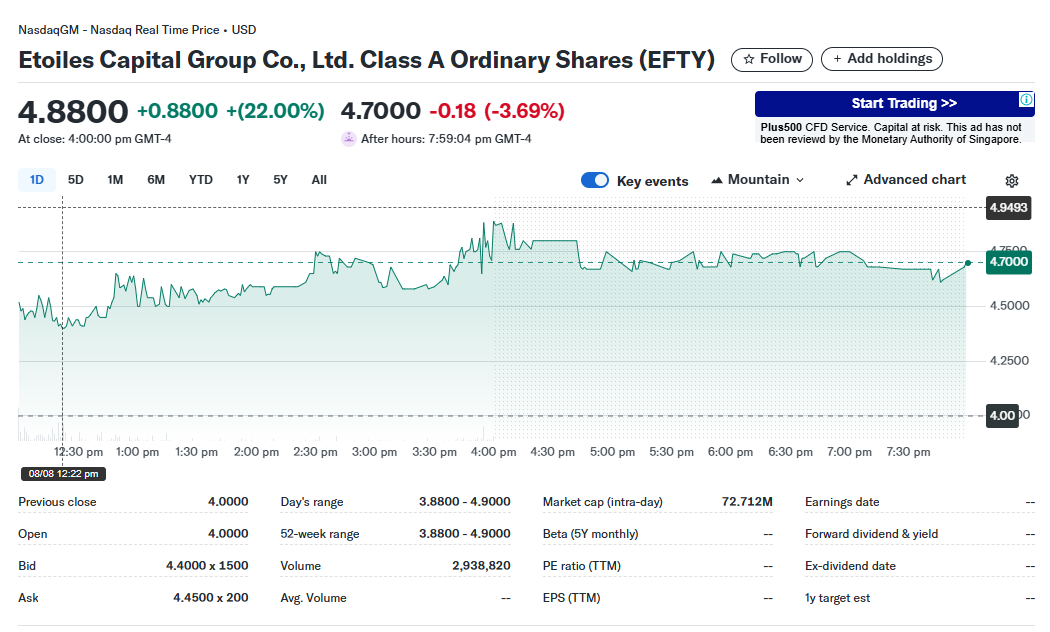Click the after hours moon icon
1050x632 pixels.
pos(348,139)
